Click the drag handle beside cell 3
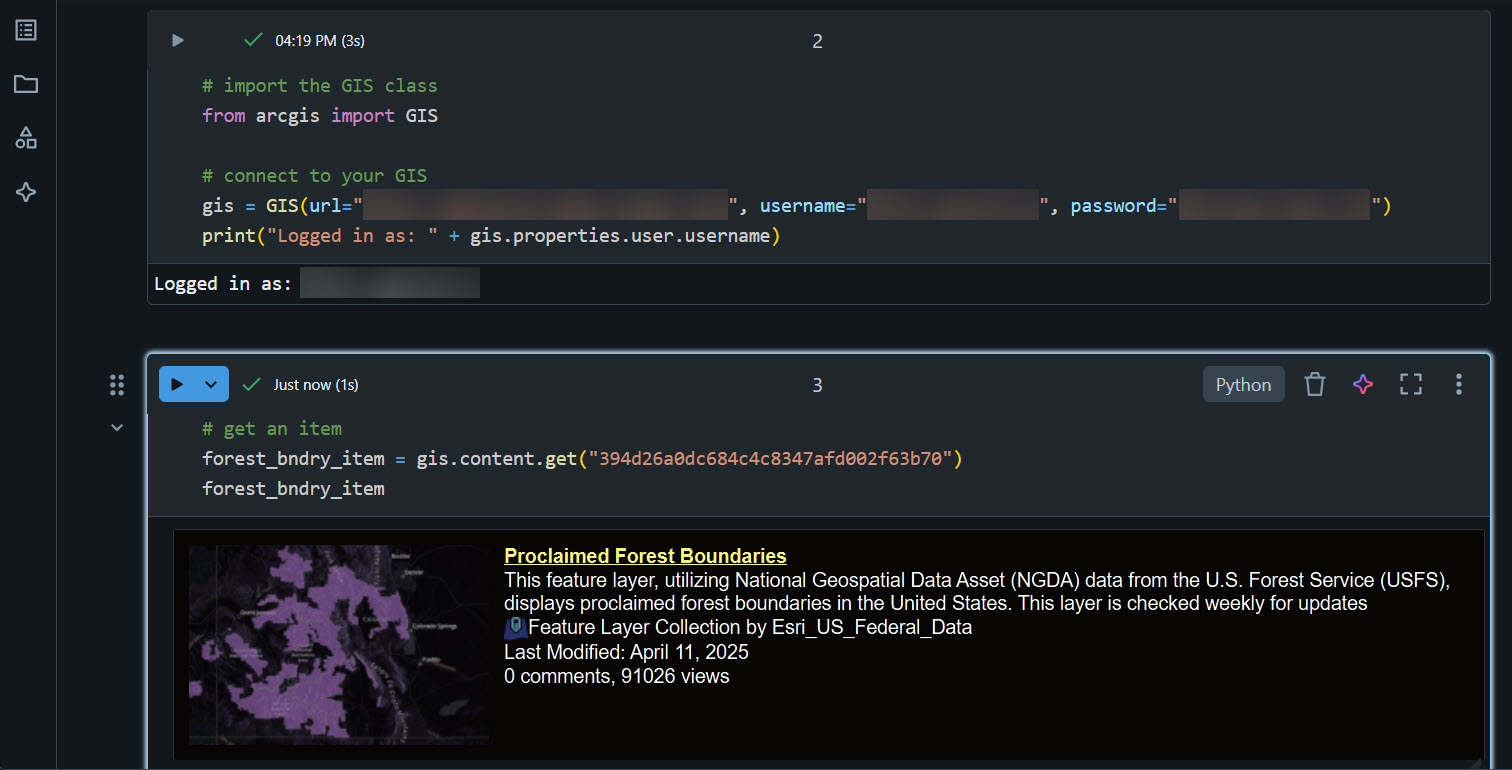 coord(117,385)
